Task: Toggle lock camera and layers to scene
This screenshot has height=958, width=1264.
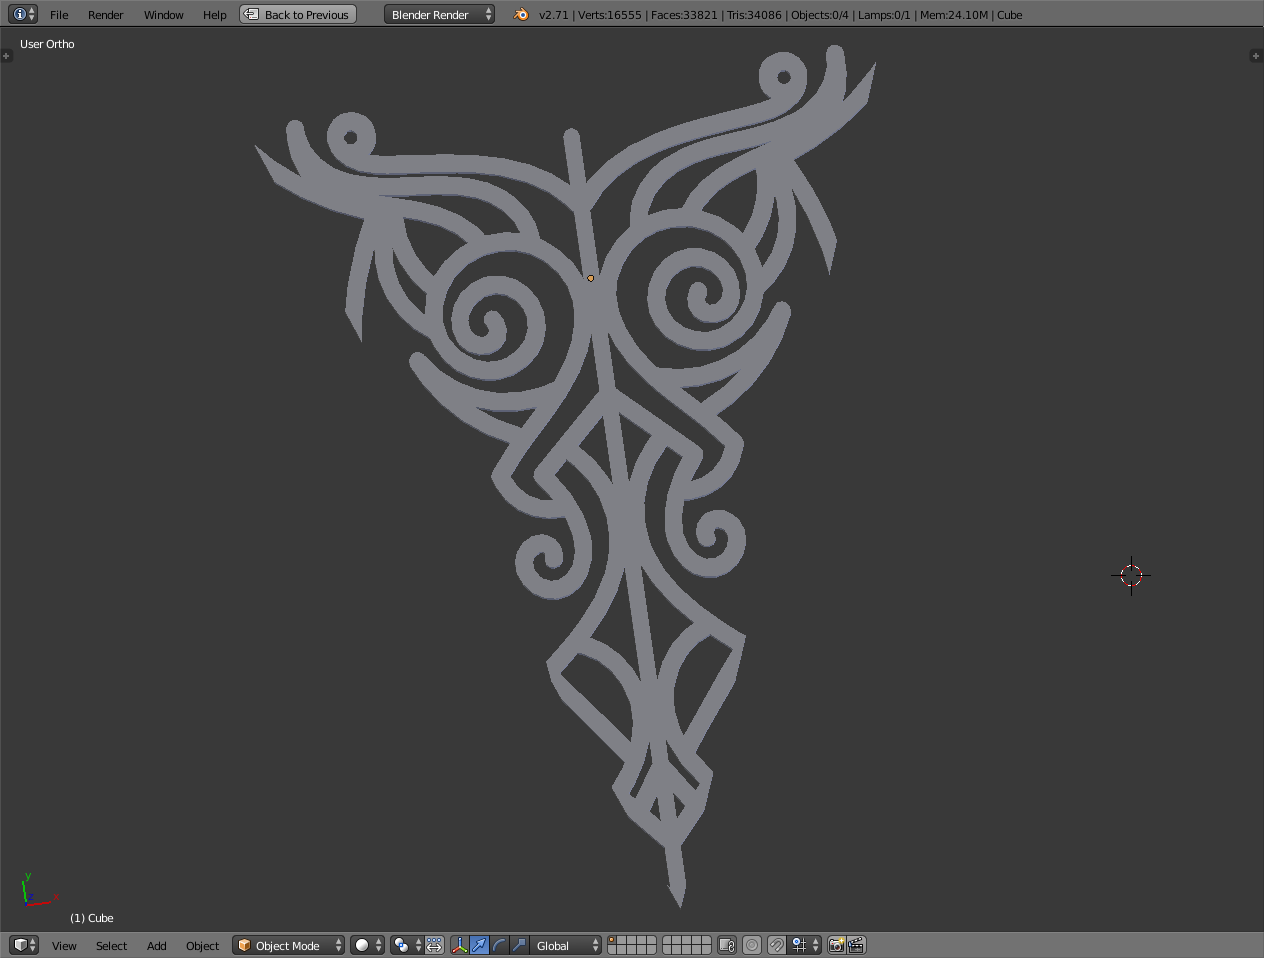Action: pyautogui.click(x=727, y=946)
